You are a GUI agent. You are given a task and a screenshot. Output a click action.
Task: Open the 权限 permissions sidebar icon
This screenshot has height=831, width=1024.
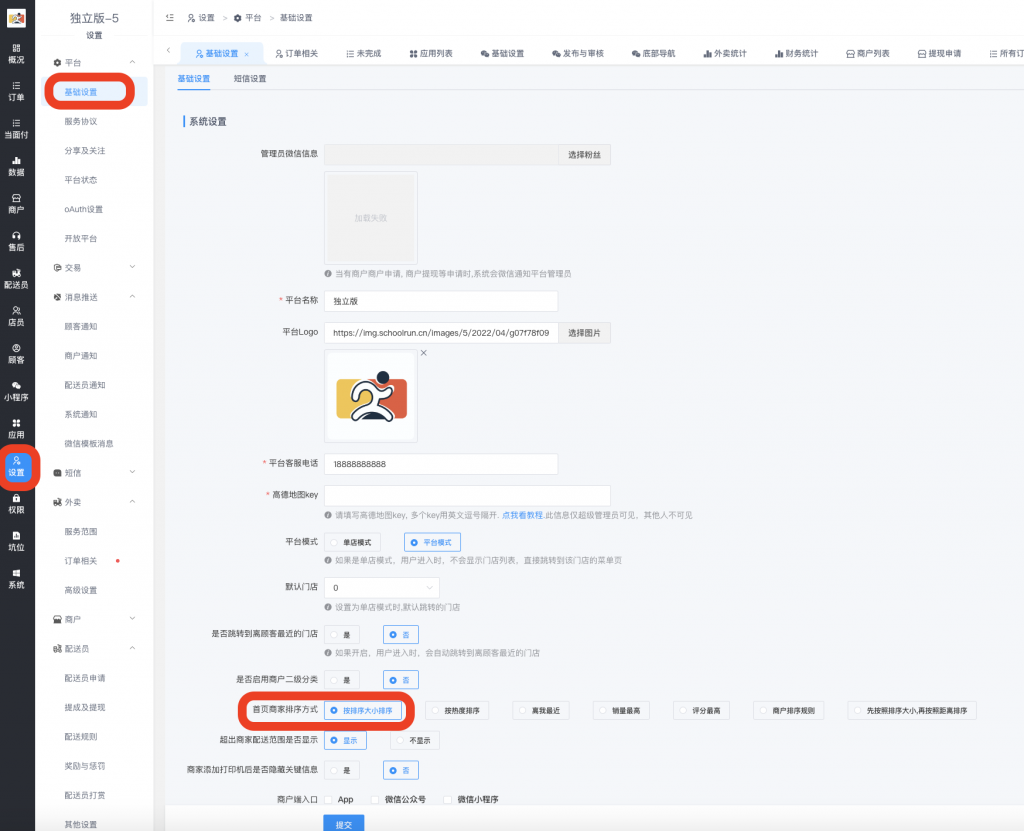click(x=16, y=503)
